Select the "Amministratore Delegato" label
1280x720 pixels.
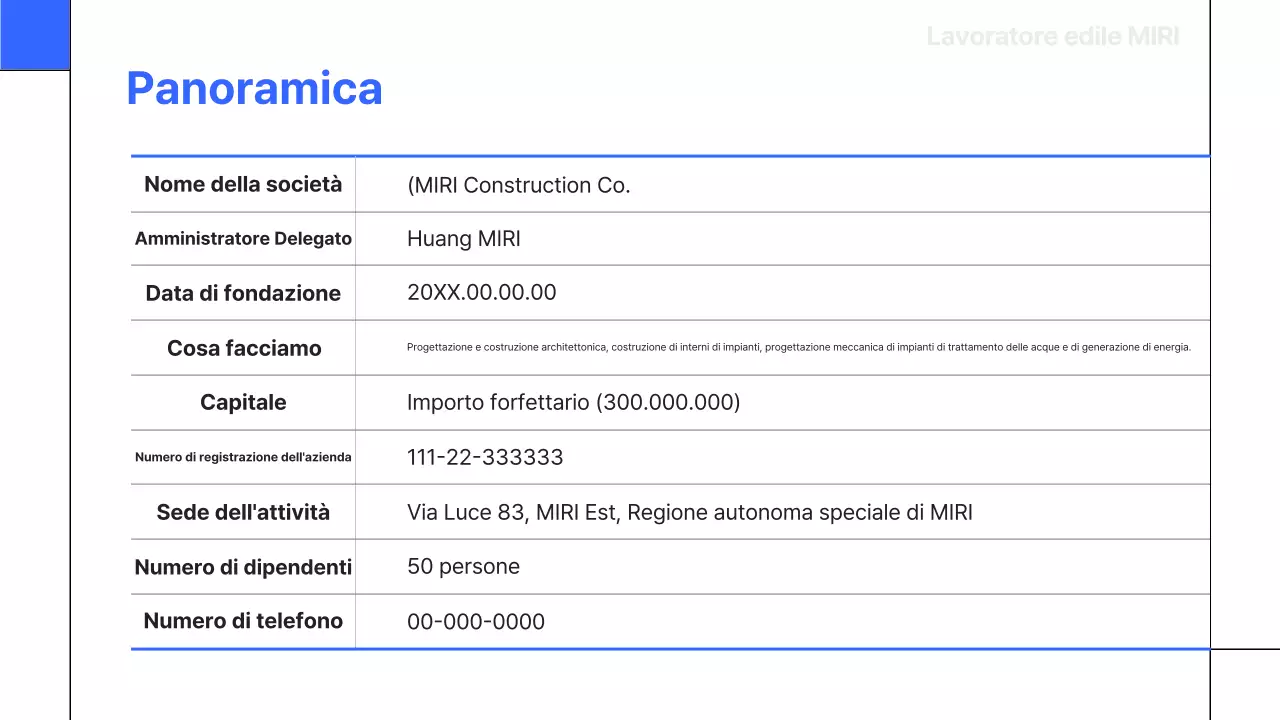point(243,238)
